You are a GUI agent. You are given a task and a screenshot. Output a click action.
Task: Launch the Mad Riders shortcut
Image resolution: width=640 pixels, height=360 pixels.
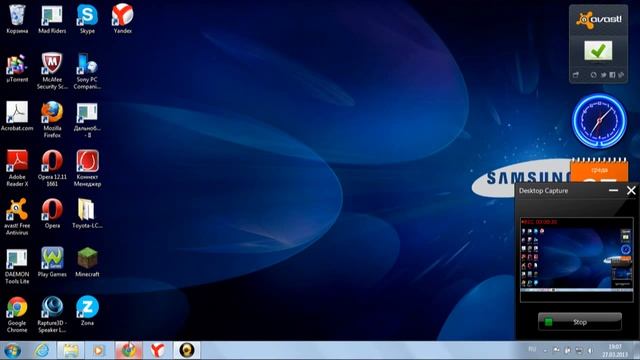coord(52,19)
